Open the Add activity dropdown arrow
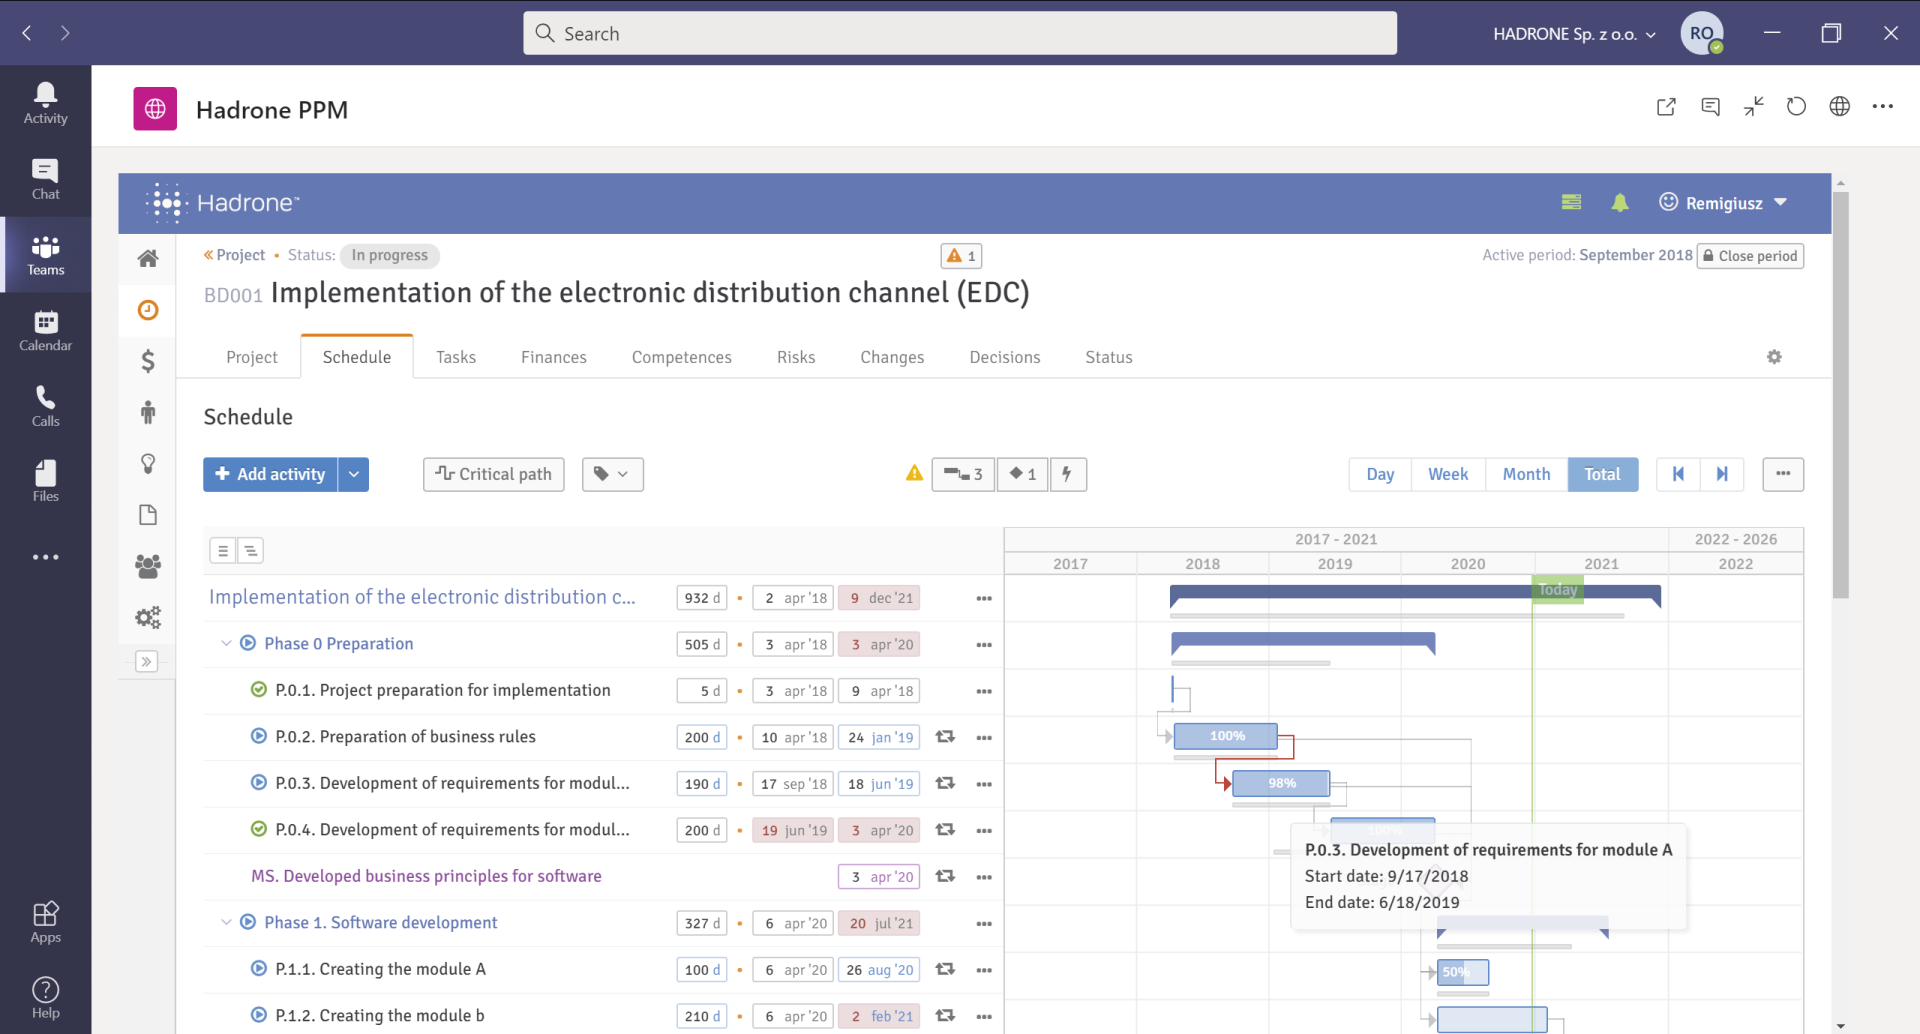 (354, 474)
